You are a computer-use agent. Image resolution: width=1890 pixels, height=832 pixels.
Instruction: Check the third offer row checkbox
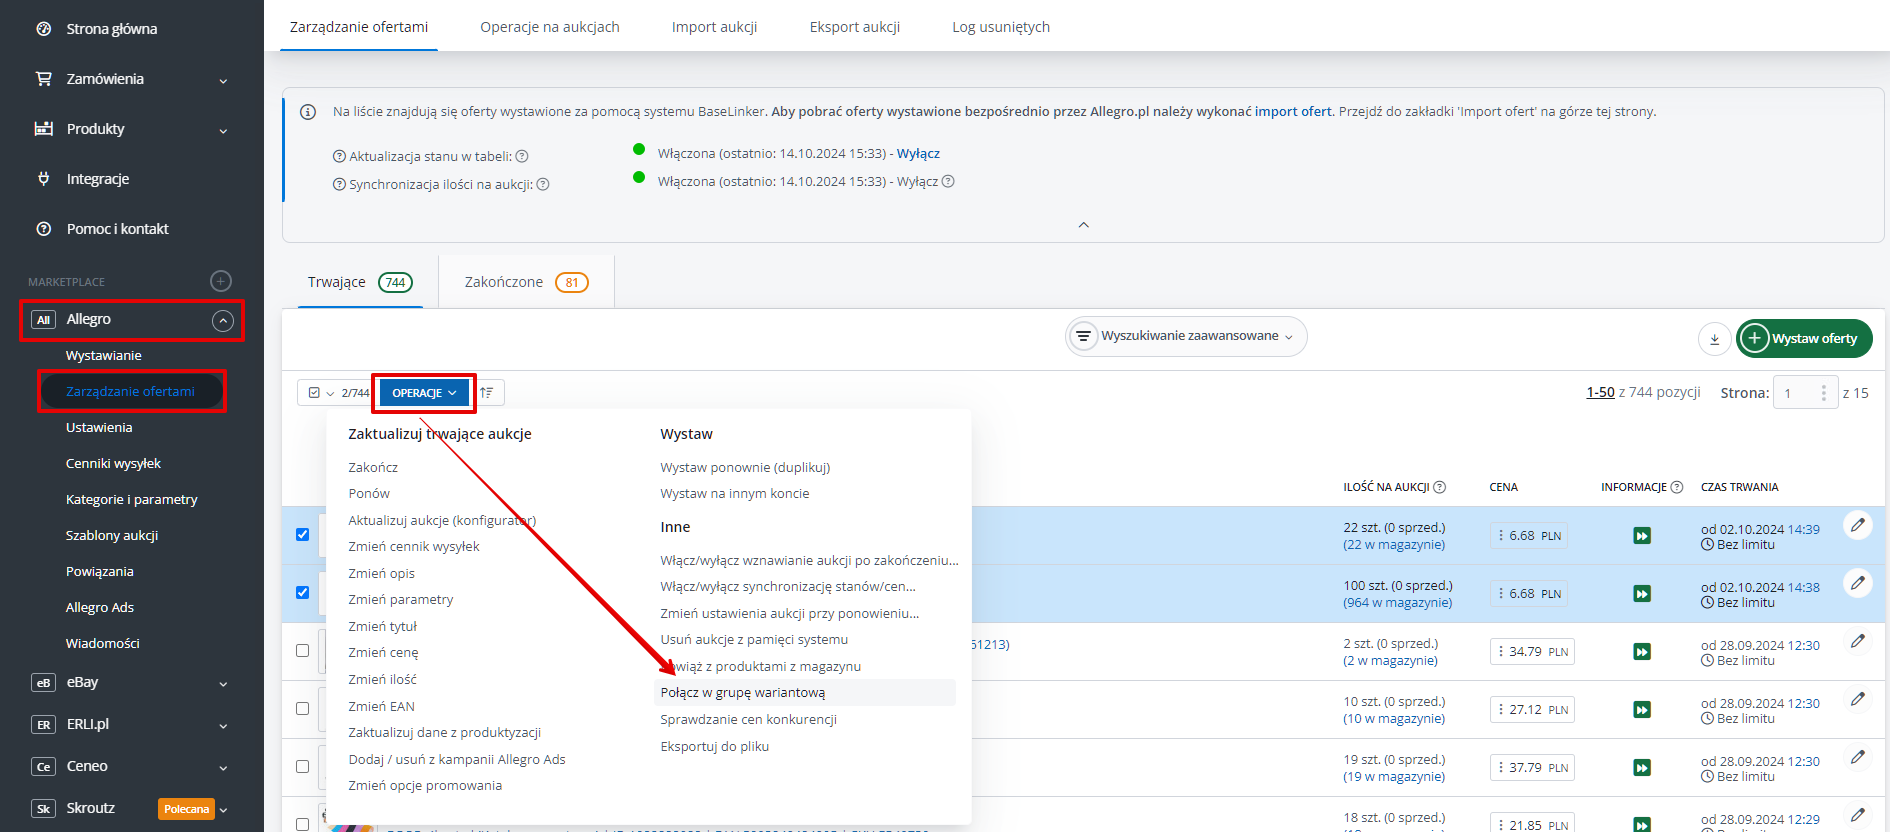tap(303, 651)
